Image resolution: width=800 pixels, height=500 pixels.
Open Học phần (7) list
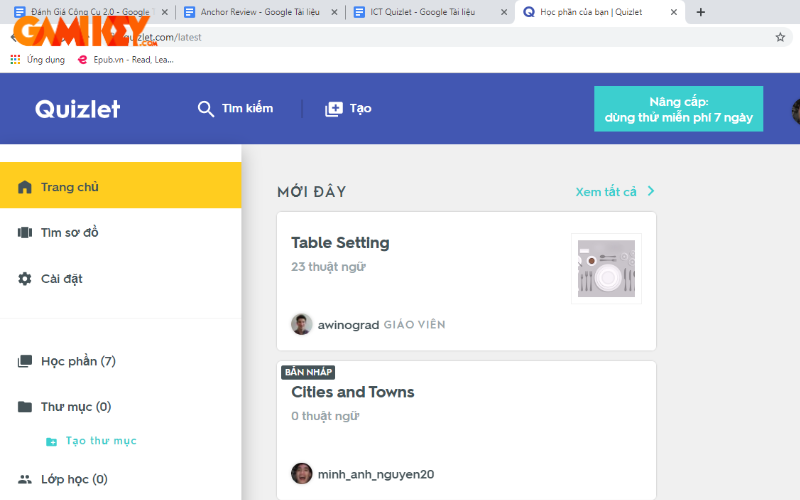pos(78,361)
